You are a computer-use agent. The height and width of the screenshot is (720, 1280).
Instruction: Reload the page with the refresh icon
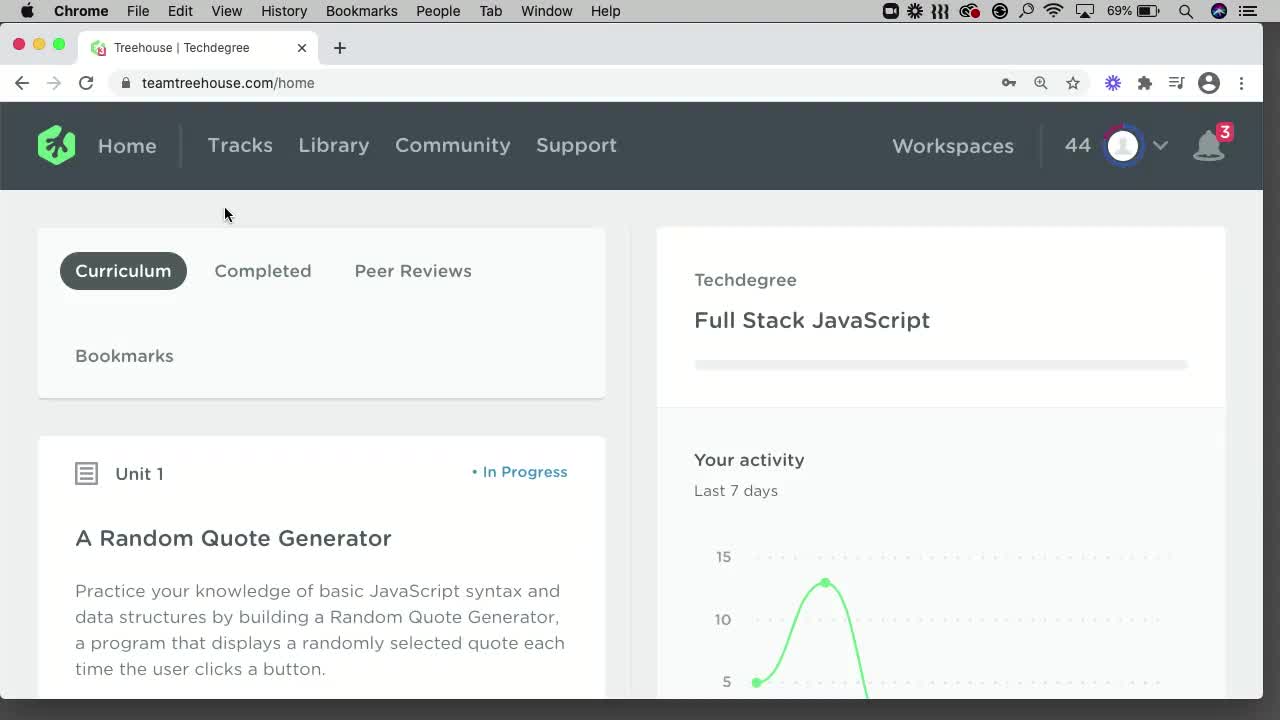click(86, 83)
